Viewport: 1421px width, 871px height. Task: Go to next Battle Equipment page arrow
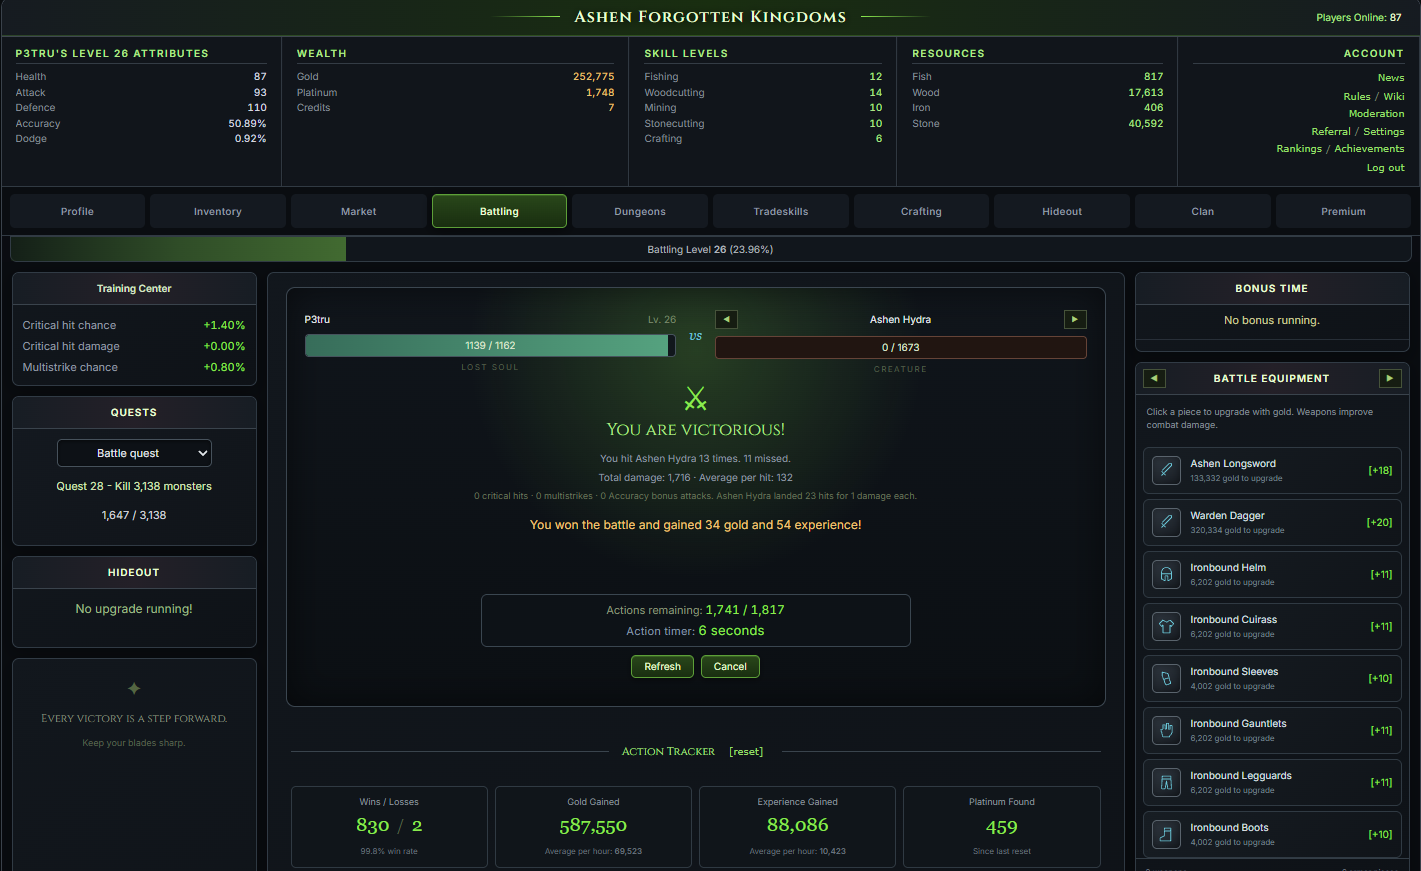(1389, 378)
